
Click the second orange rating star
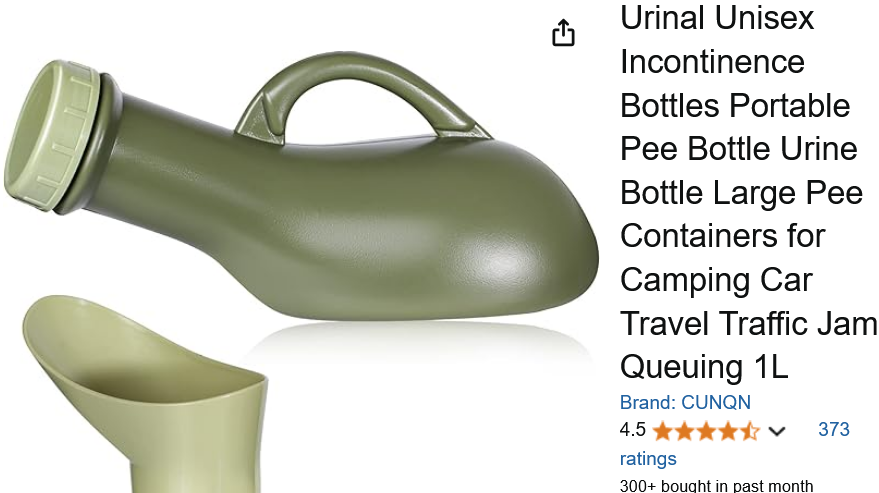[684, 431]
